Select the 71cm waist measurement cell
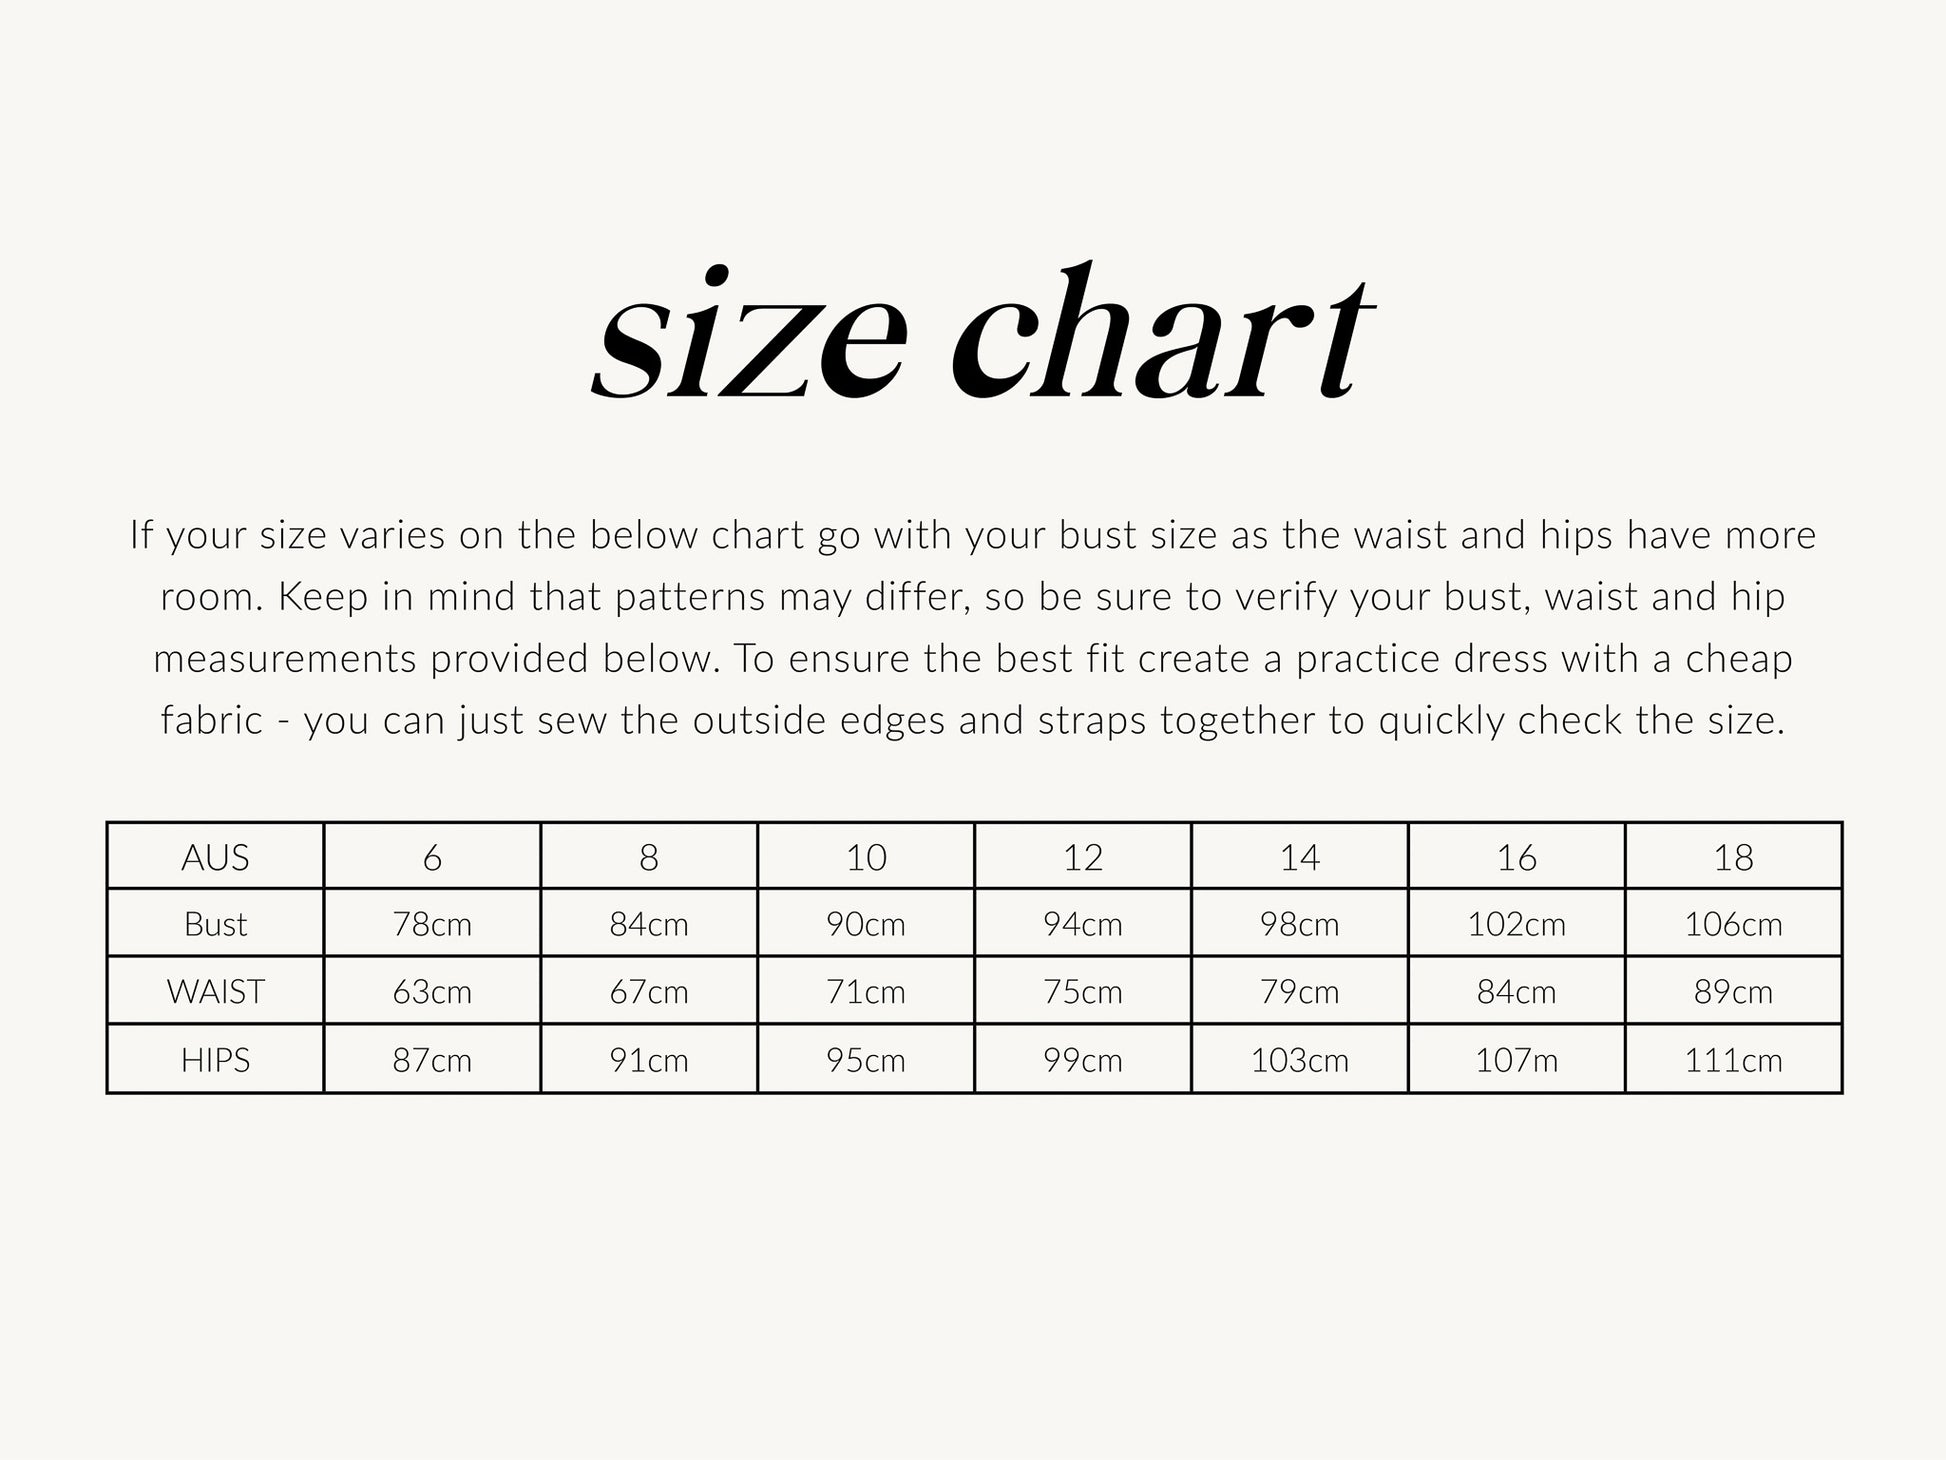The width and height of the screenshot is (1946, 1460). coord(866,992)
